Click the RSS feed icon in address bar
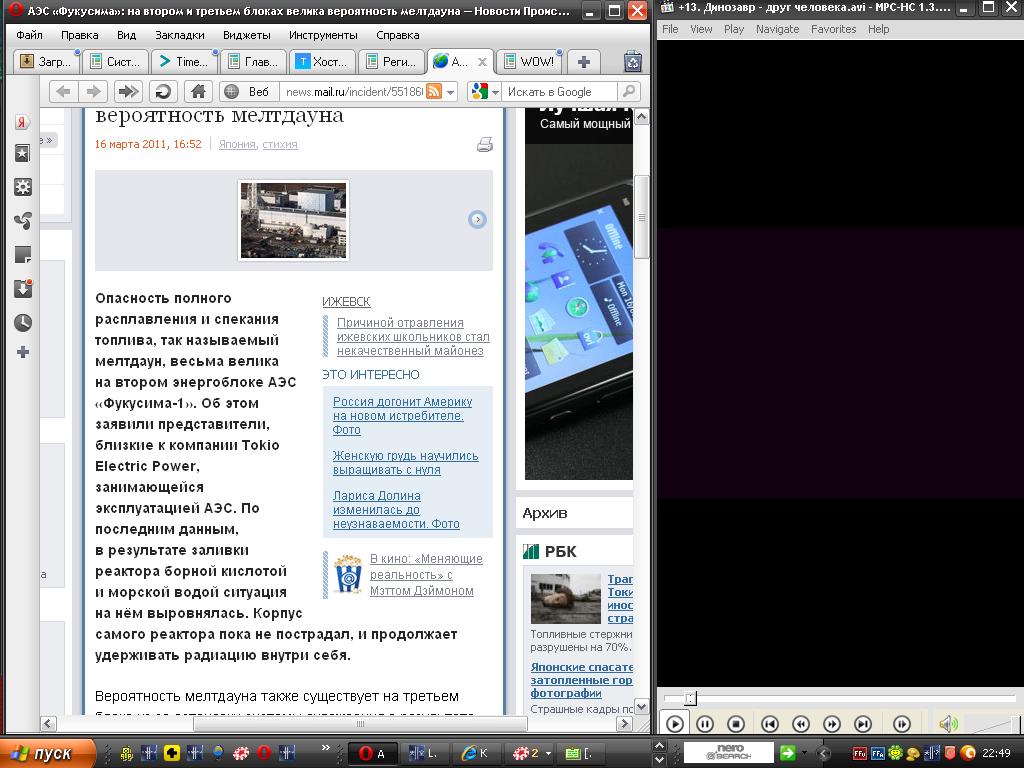The height and width of the screenshot is (768, 1024). point(434,92)
